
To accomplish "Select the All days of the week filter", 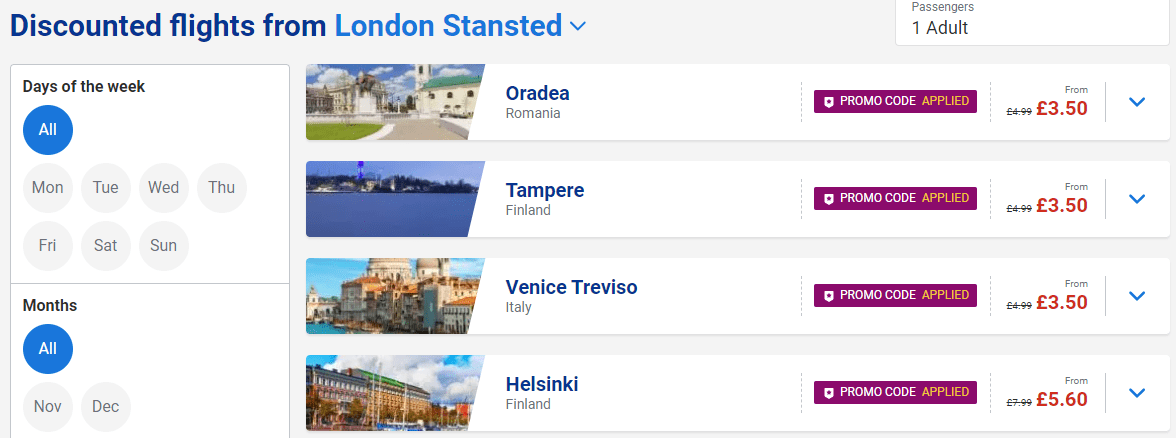I will (48, 130).
